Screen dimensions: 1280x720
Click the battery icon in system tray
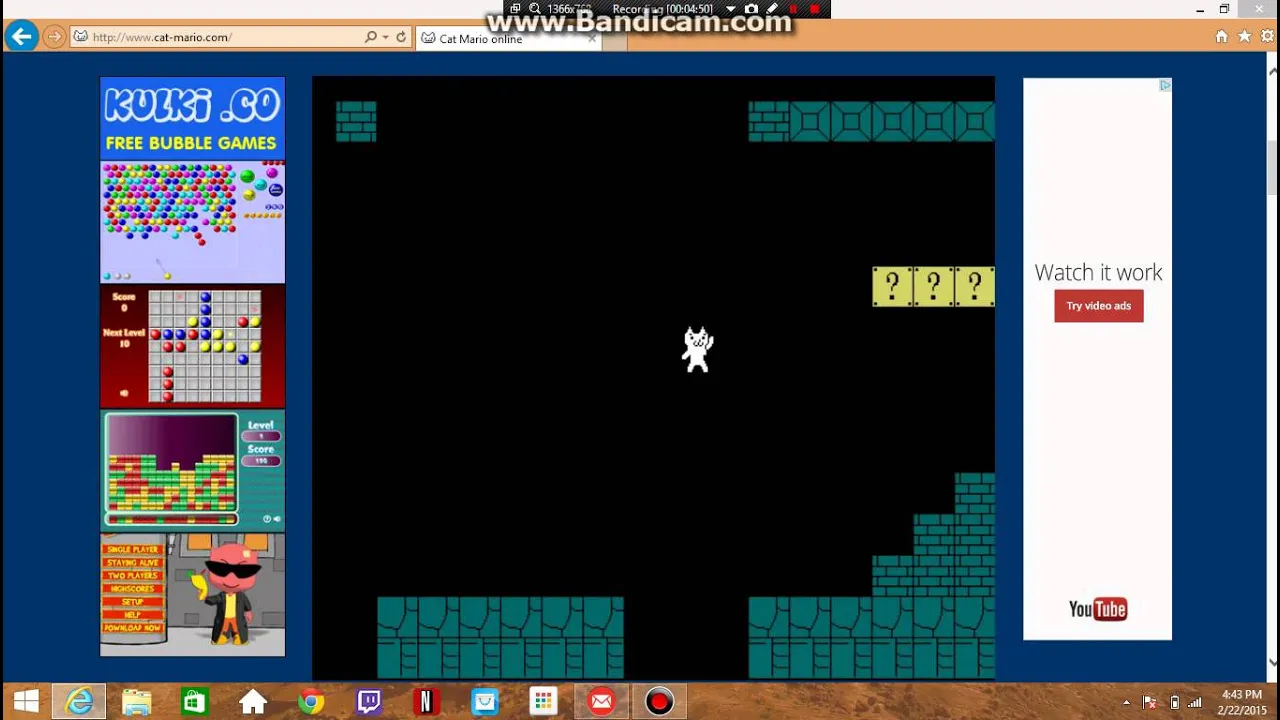(x=1174, y=702)
